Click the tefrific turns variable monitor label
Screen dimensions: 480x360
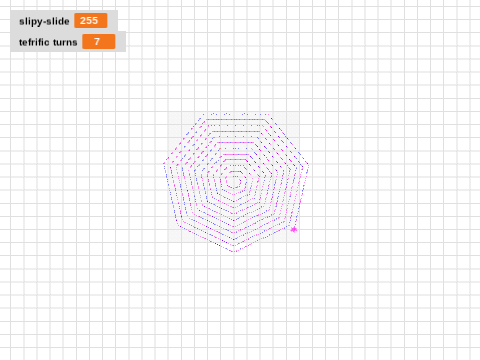(48, 42)
